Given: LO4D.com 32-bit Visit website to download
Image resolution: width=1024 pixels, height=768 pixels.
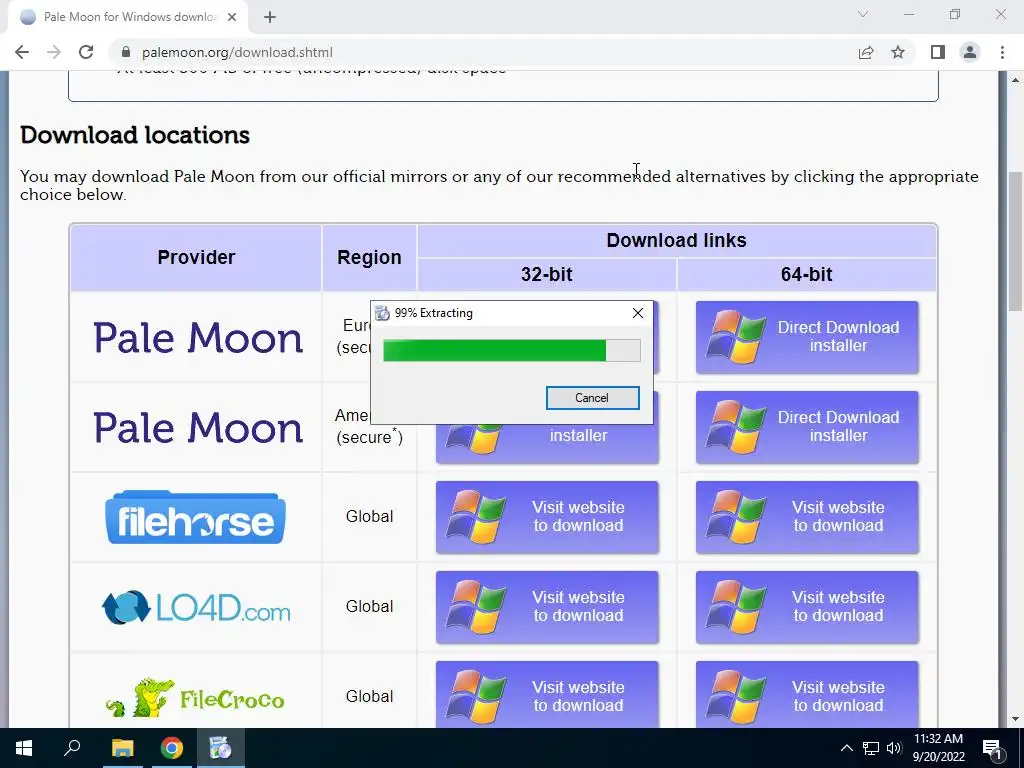Looking at the screenshot, I should coord(547,607).
